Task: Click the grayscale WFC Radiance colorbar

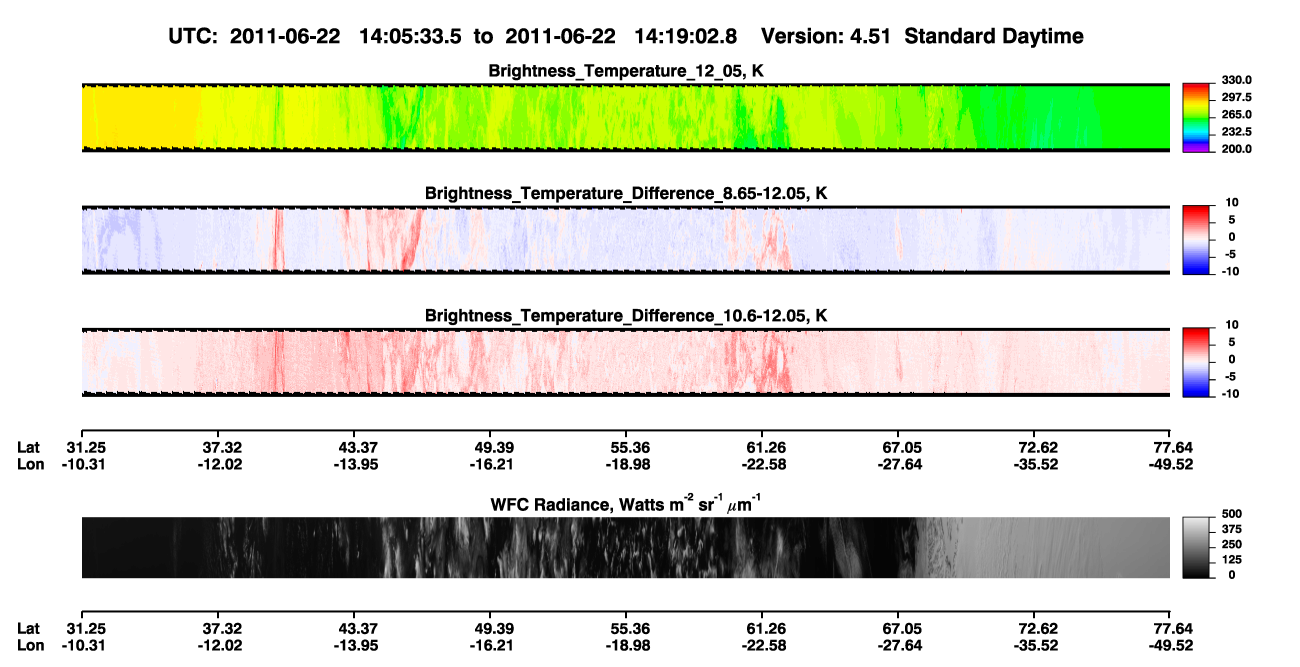Action: point(1196,547)
